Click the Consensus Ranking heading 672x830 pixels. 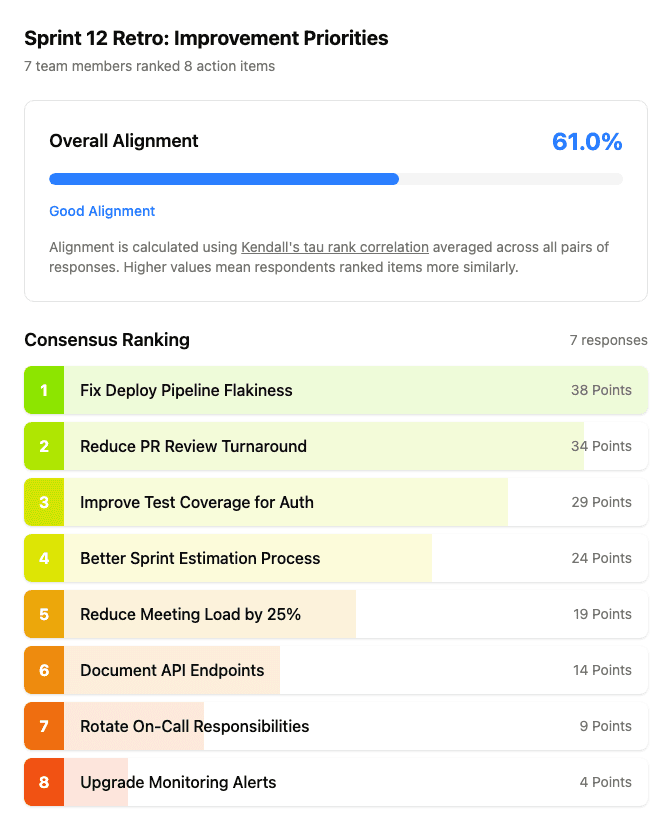[x=107, y=340]
